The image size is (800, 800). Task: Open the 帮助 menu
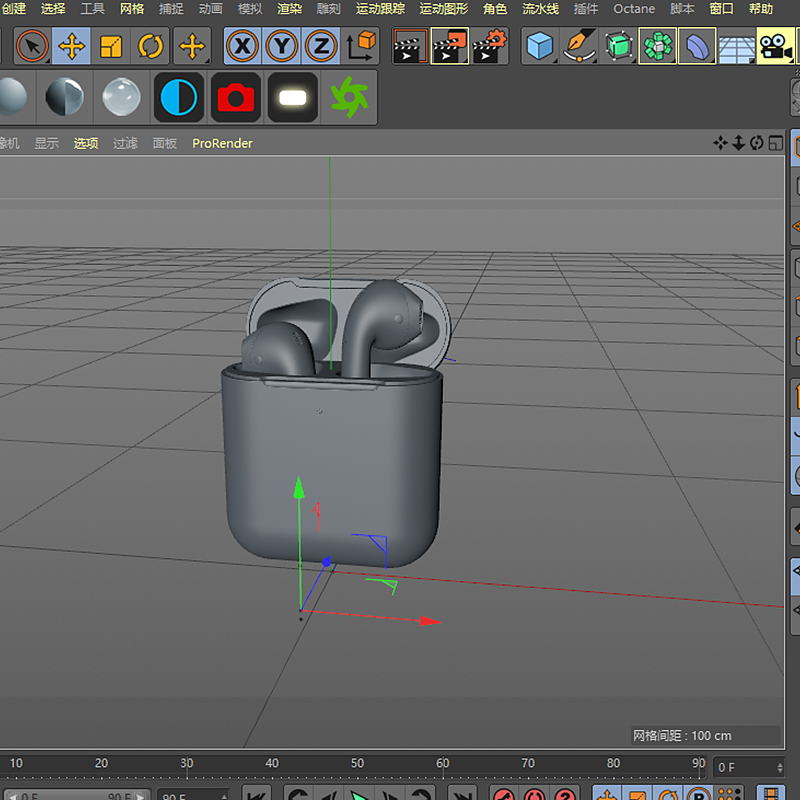(761, 9)
